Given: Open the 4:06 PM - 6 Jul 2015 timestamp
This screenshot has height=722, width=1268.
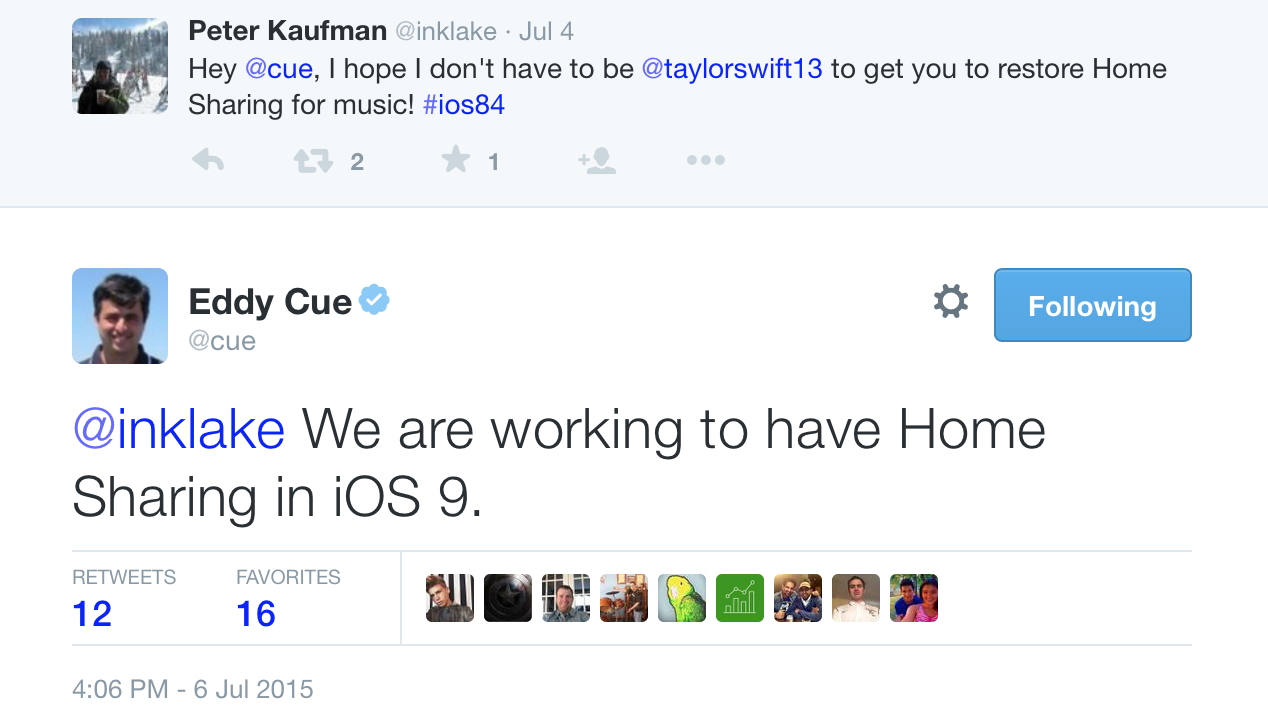Looking at the screenshot, I should pos(193,689).
